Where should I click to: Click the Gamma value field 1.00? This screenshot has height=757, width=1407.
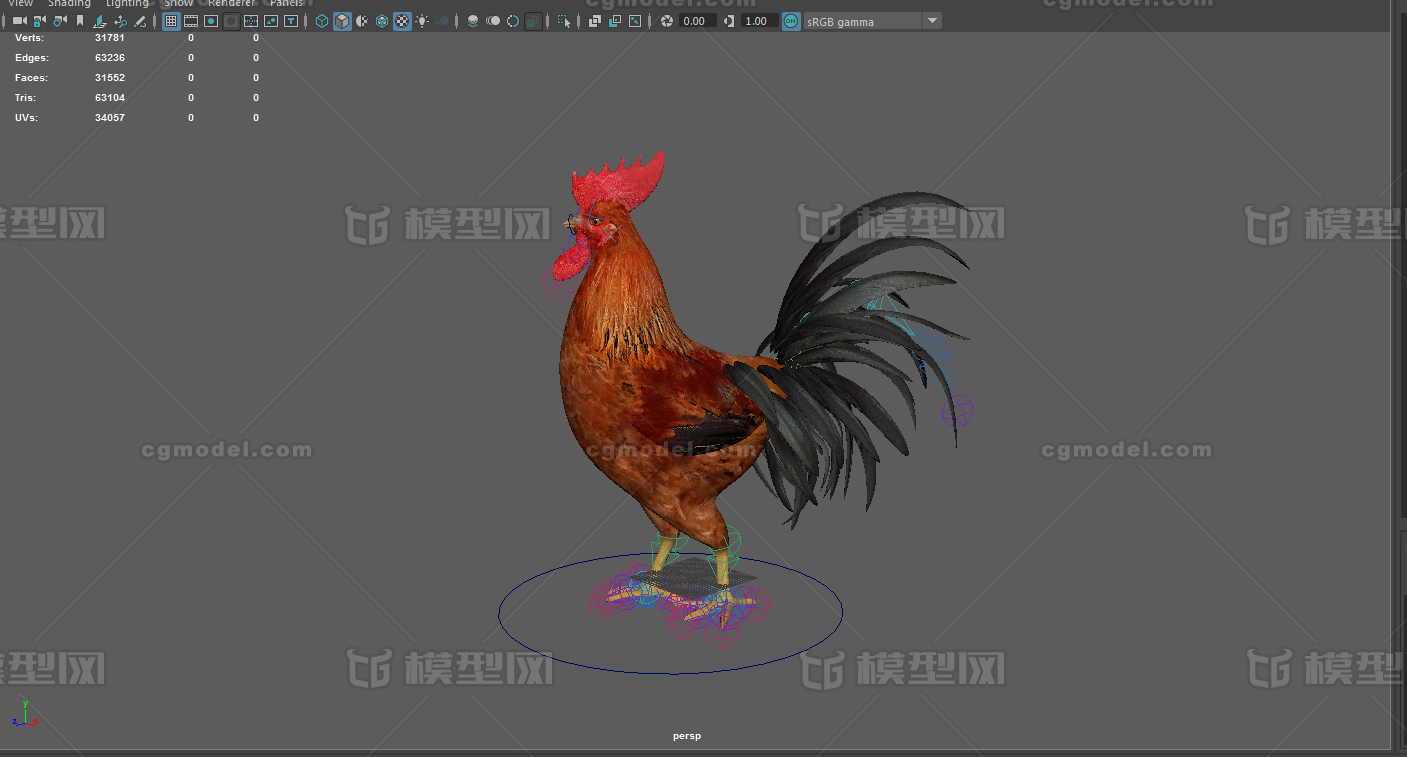(759, 21)
